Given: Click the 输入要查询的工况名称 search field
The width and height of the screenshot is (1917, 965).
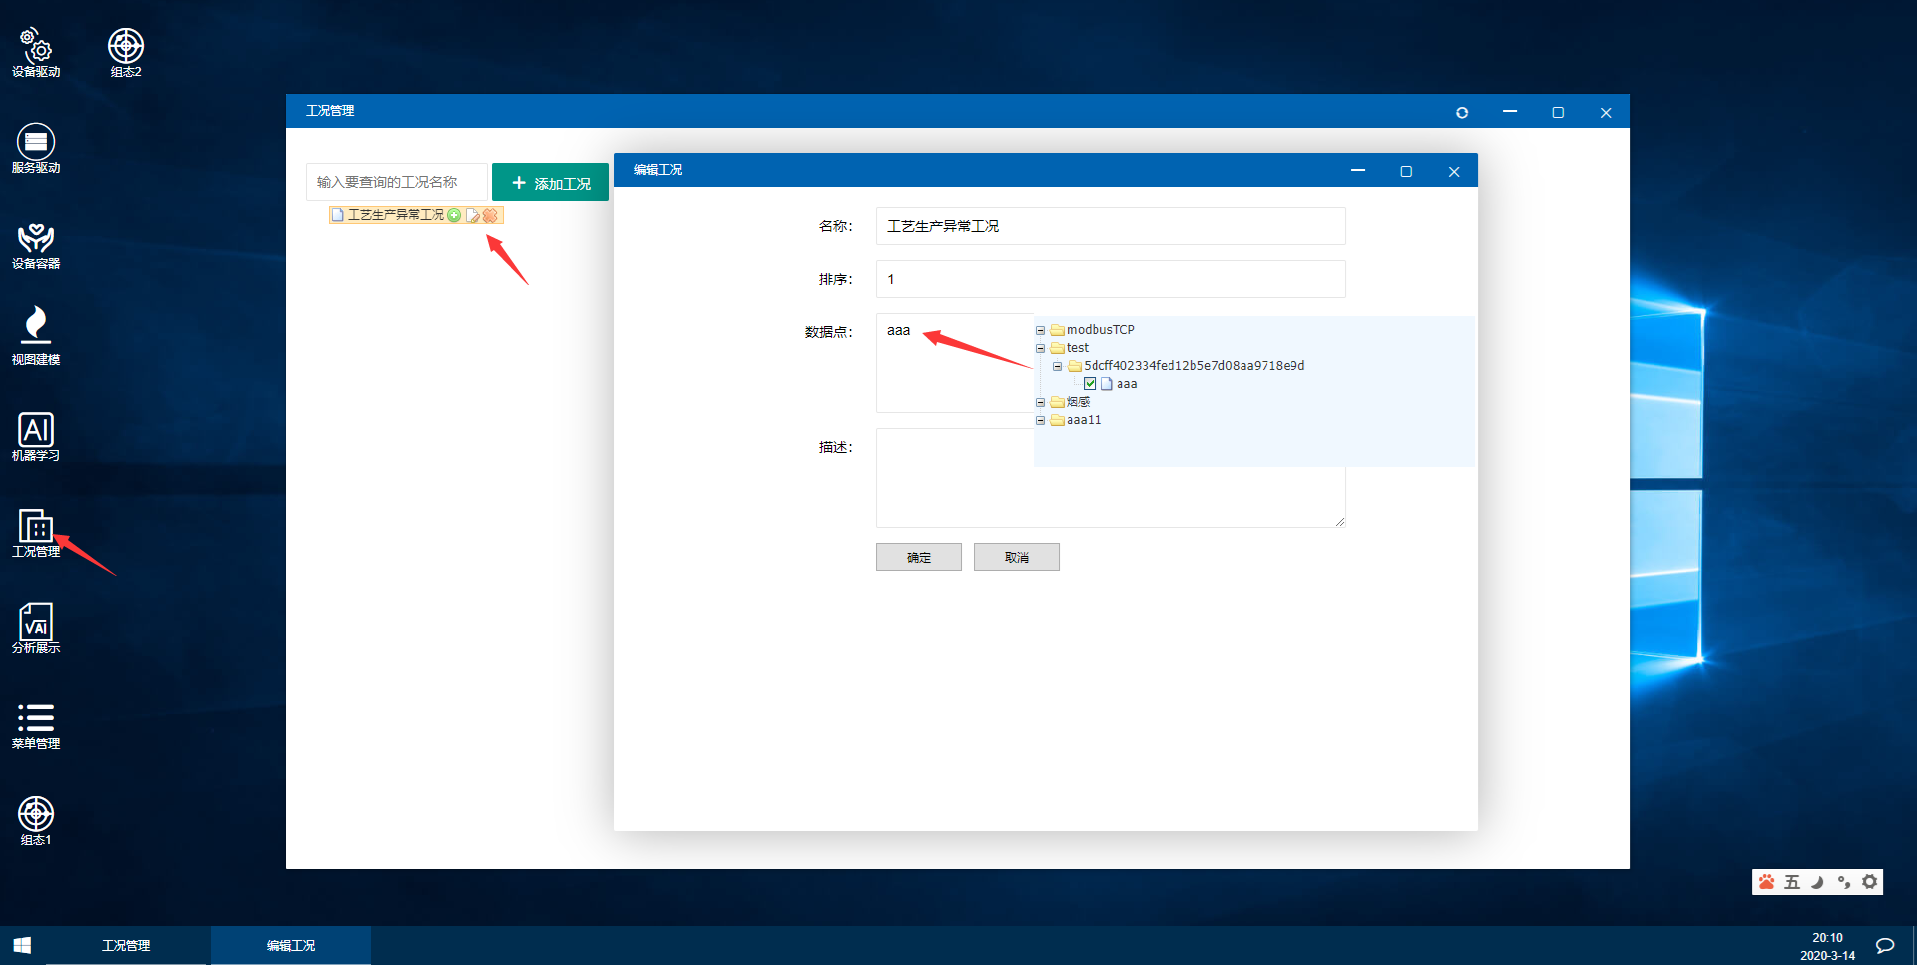Looking at the screenshot, I should point(397,182).
